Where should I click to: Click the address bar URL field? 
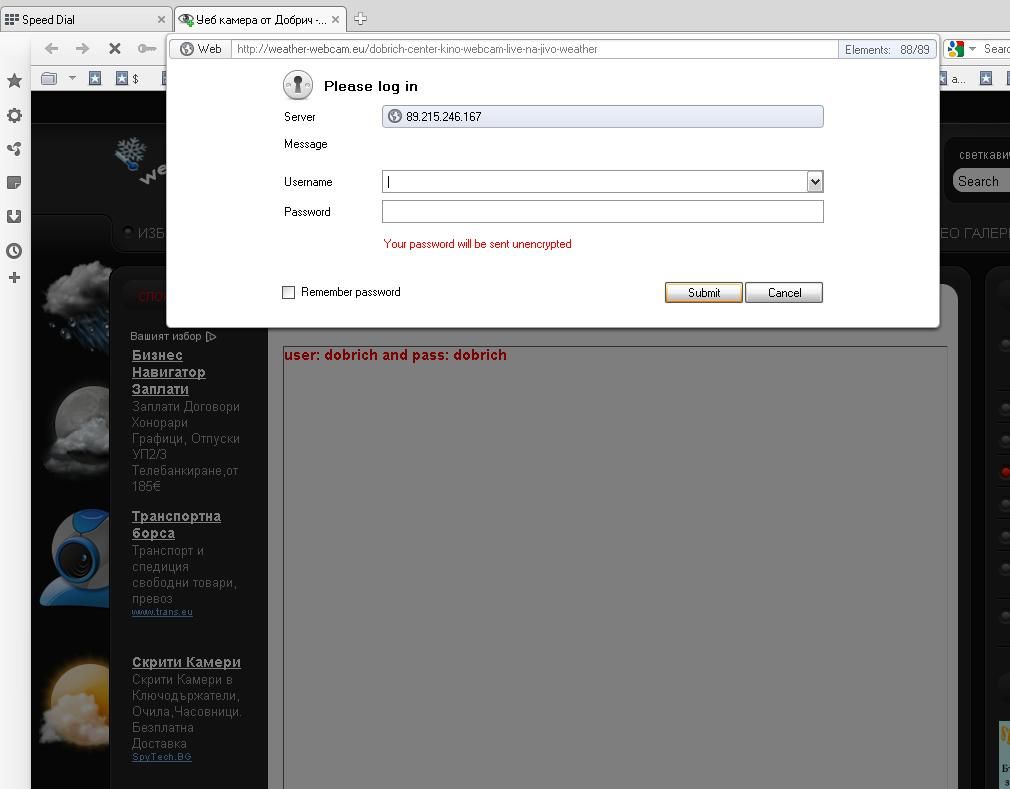535,49
